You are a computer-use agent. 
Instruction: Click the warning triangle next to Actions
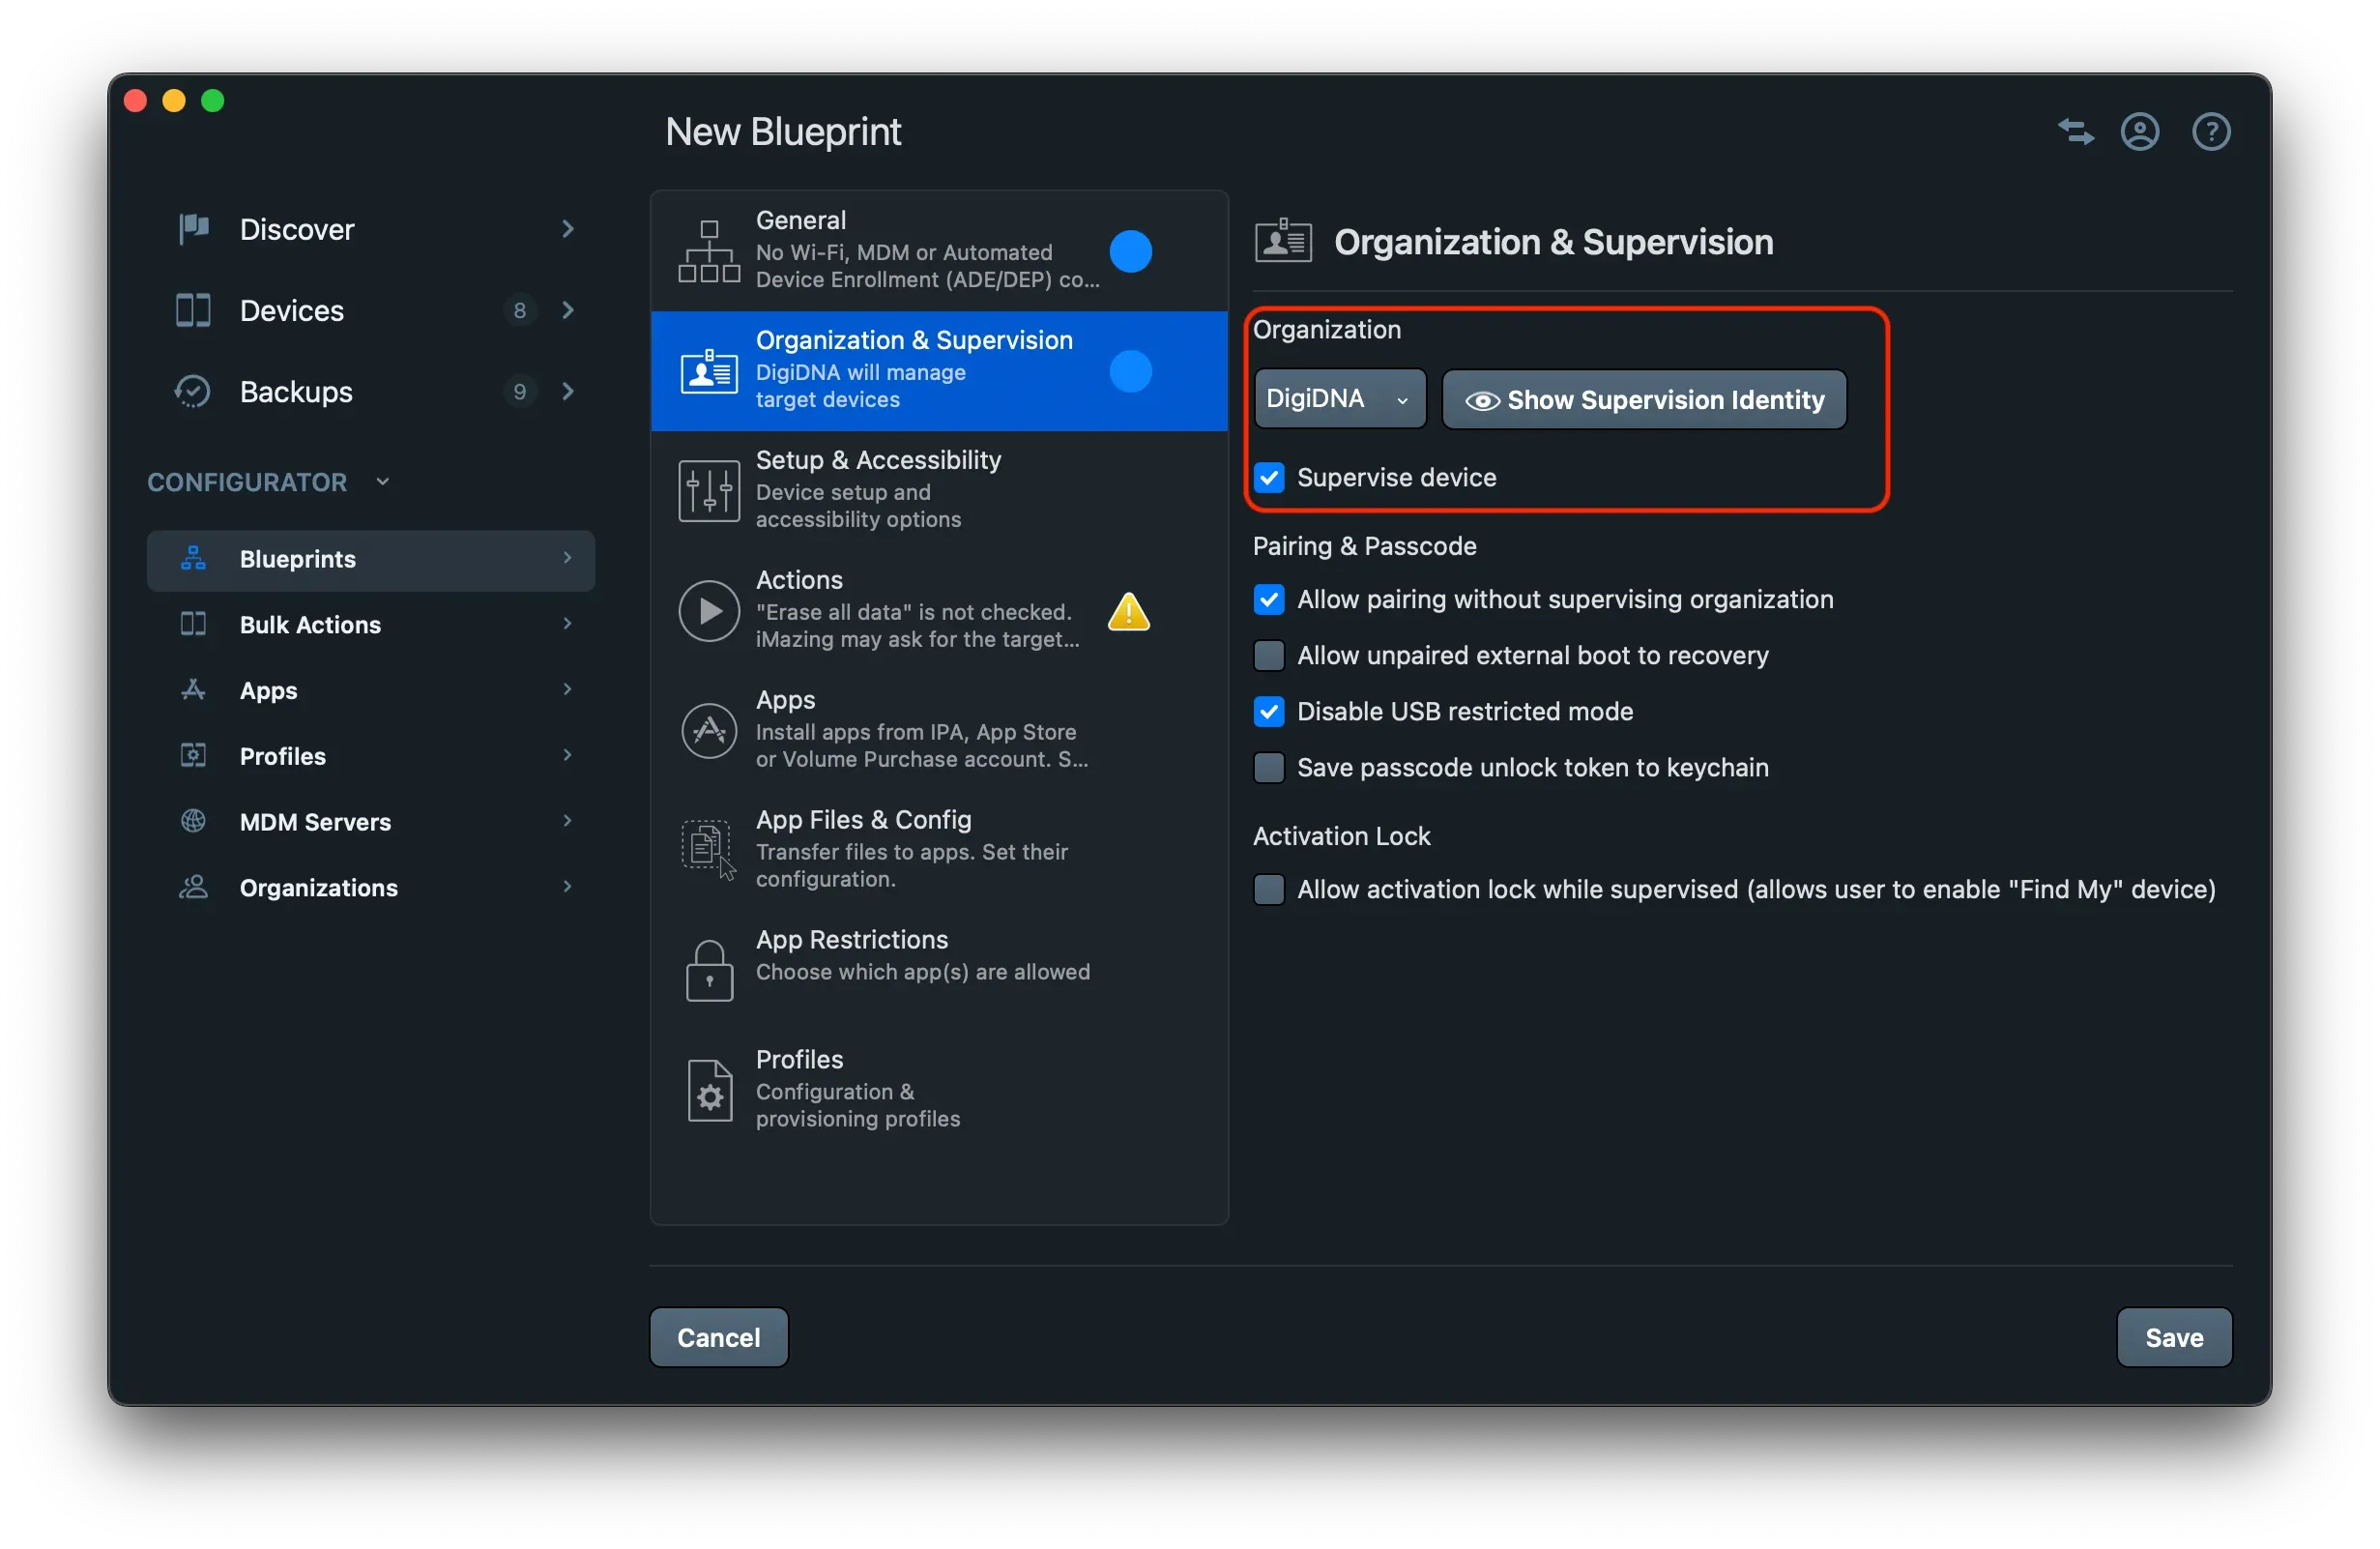pos(1128,612)
